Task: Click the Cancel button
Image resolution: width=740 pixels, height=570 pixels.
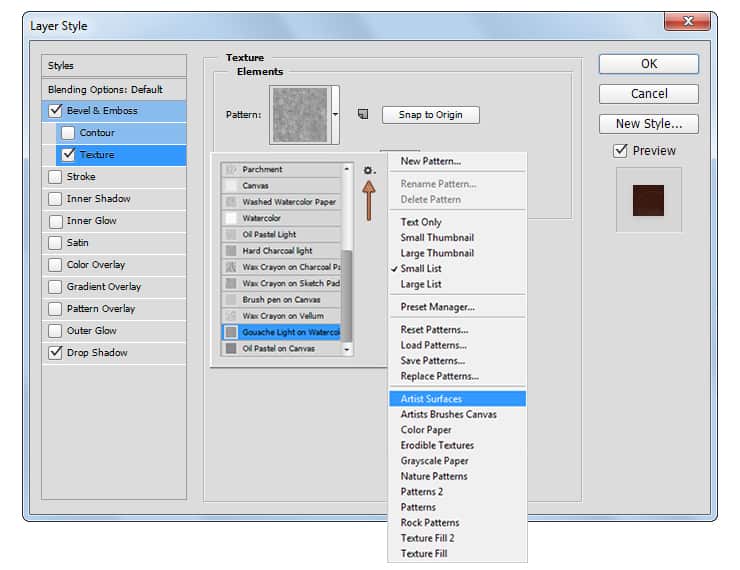Action: coord(648,93)
